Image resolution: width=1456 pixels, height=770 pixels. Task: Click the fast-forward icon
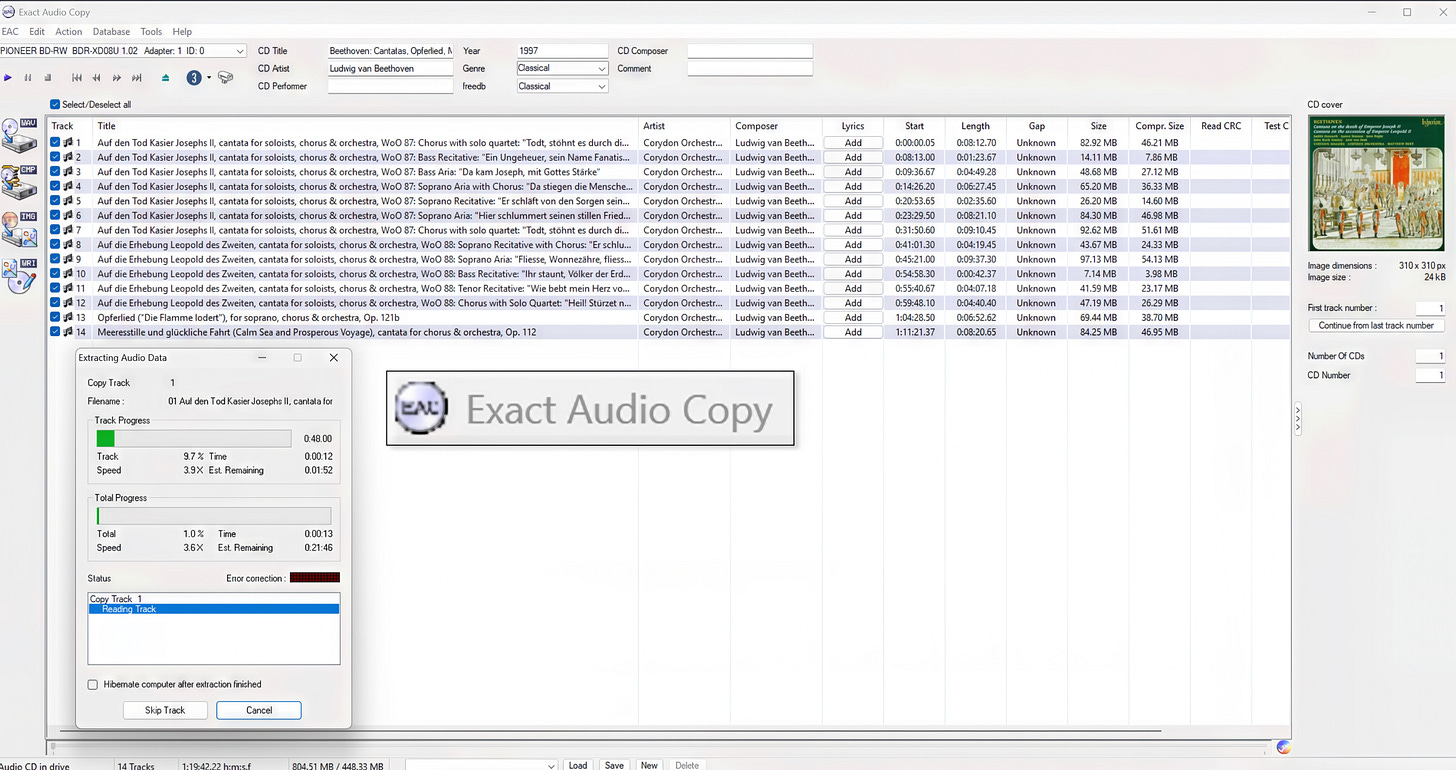coord(117,78)
